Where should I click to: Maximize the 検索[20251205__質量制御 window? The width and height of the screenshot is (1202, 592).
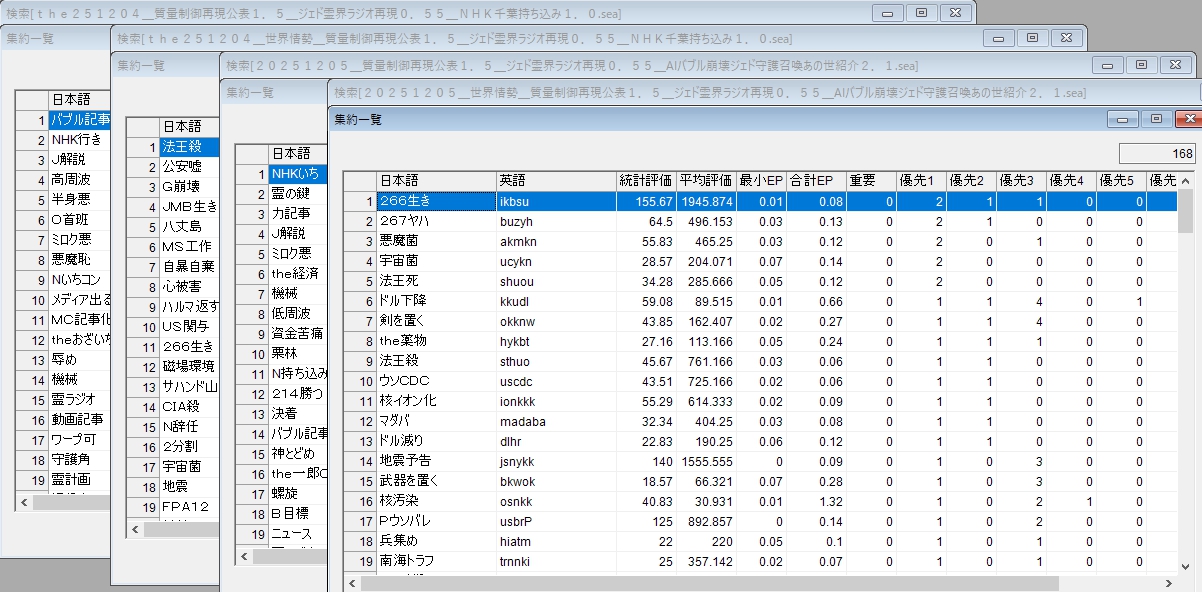pyautogui.click(x=1140, y=65)
